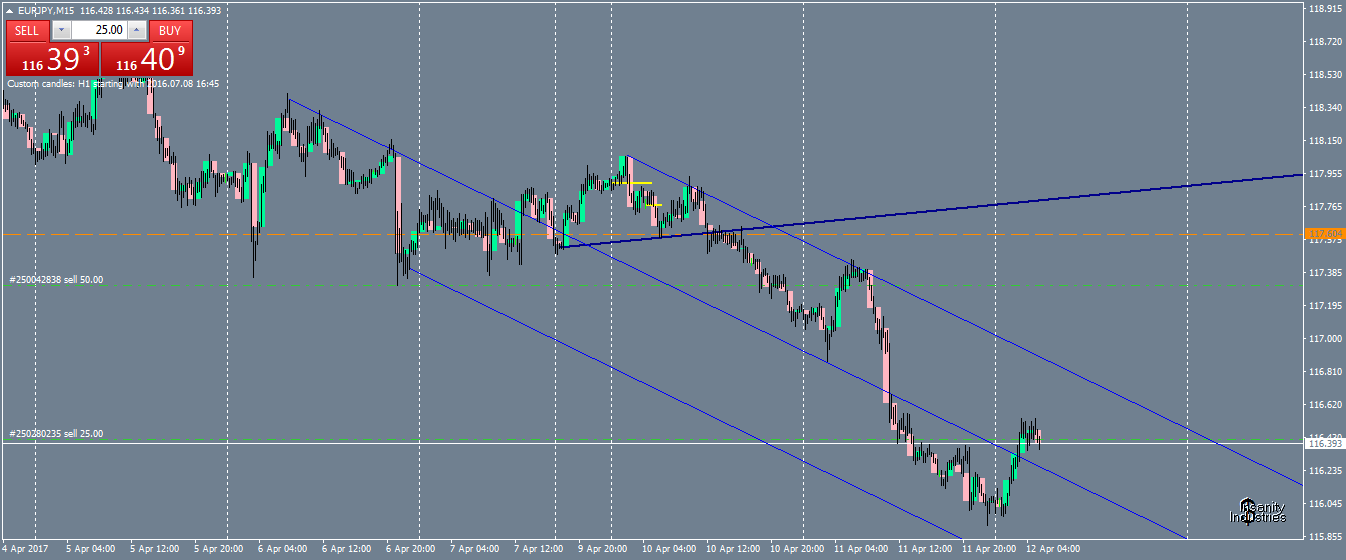1346x560 pixels.
Task: Click the 117.000 price scale label
Action: coord(1325,338)
